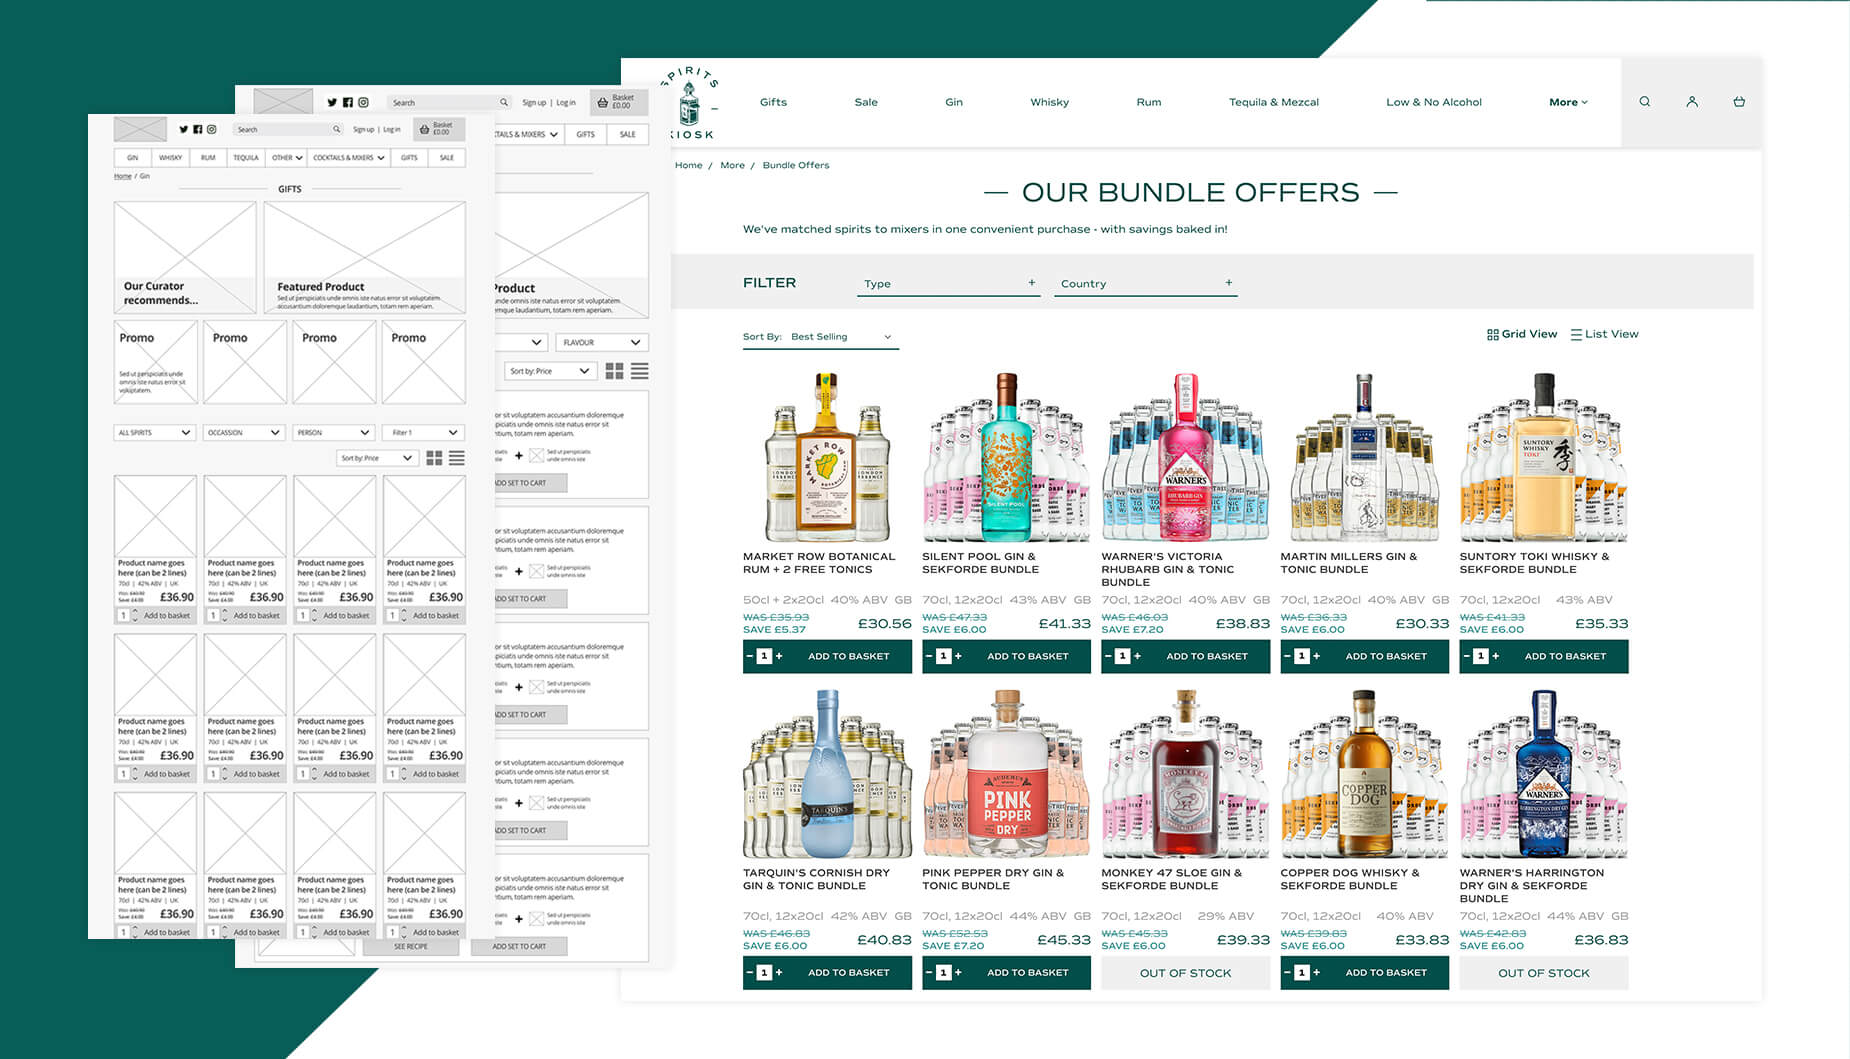Click Home breadcrumb link on bundle page
Image resolution: width=1850 pixels, height=1059 pixels.
click(x=688, y=165)
